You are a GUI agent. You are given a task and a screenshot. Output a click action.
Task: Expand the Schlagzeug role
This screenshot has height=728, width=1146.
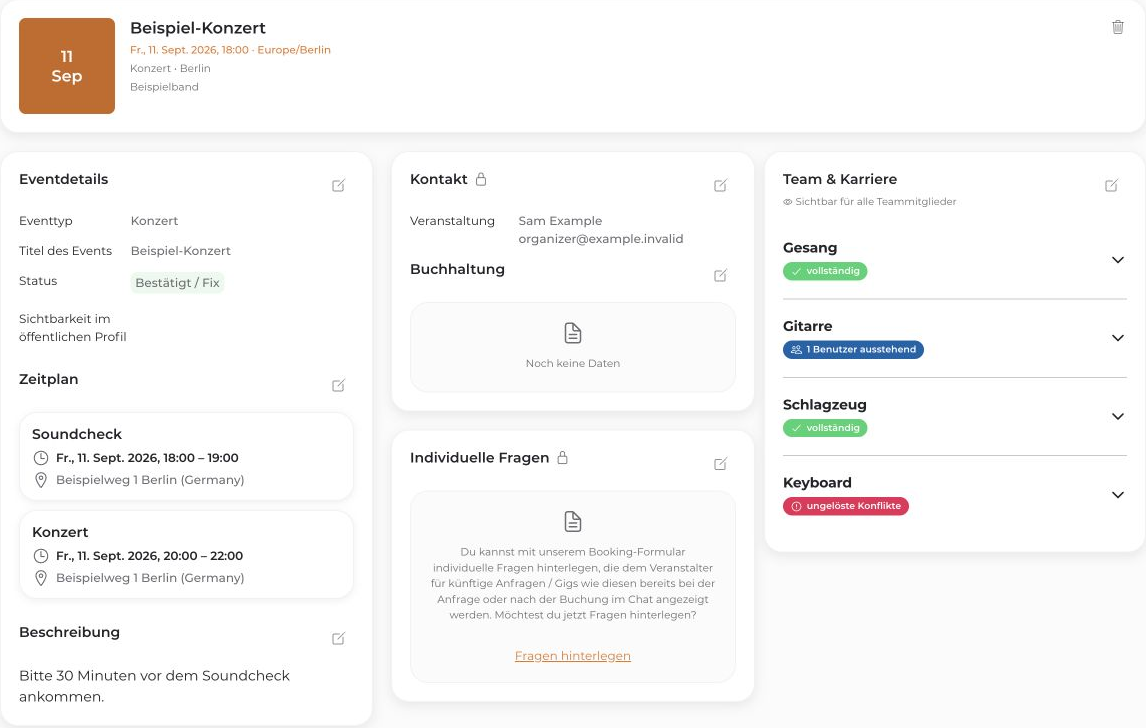coord(1117,417)
